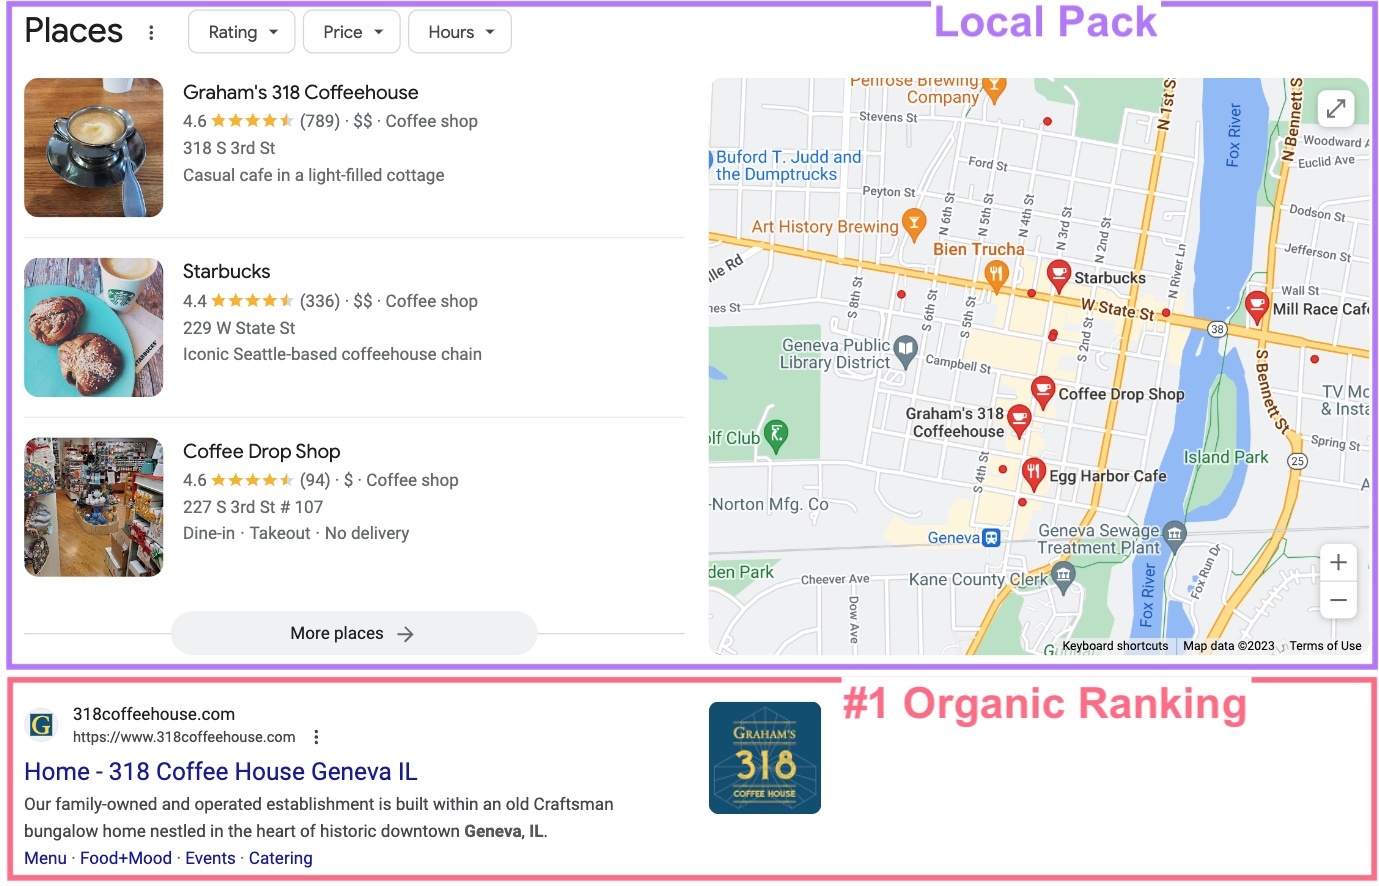Open Terms of Use on the map
The image size is (1379, 886).
(x=1324, y=646)
